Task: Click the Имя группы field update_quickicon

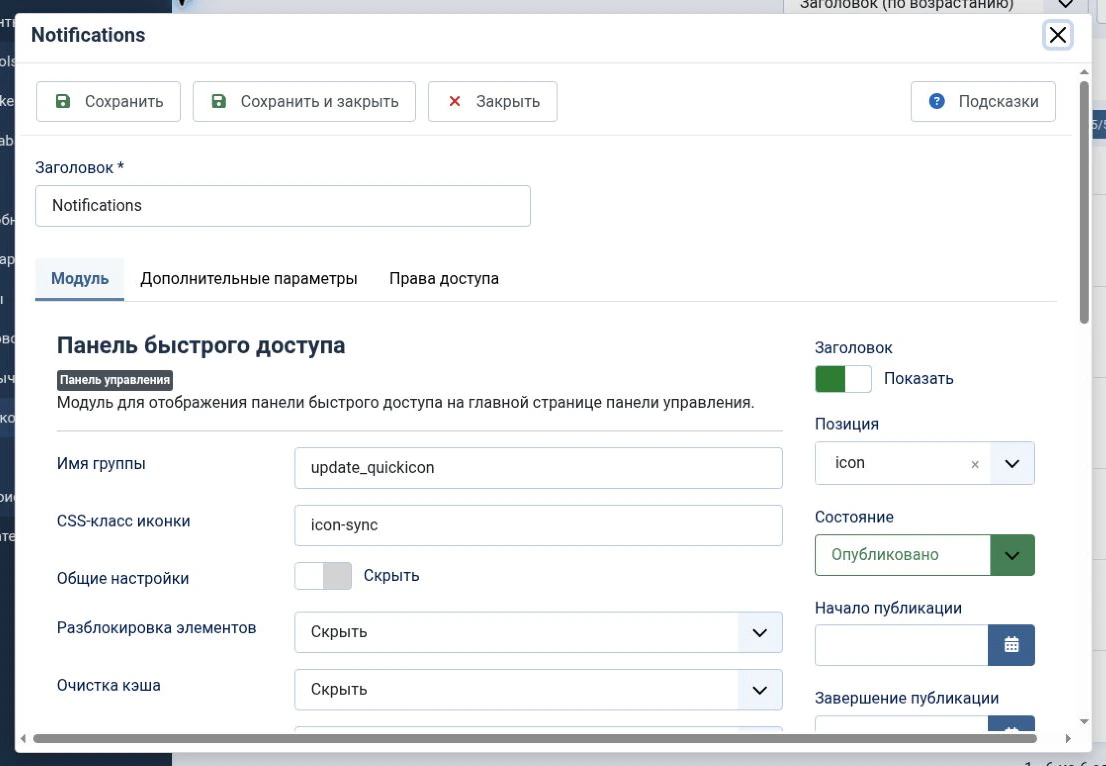Action: (x=538, y=468)
